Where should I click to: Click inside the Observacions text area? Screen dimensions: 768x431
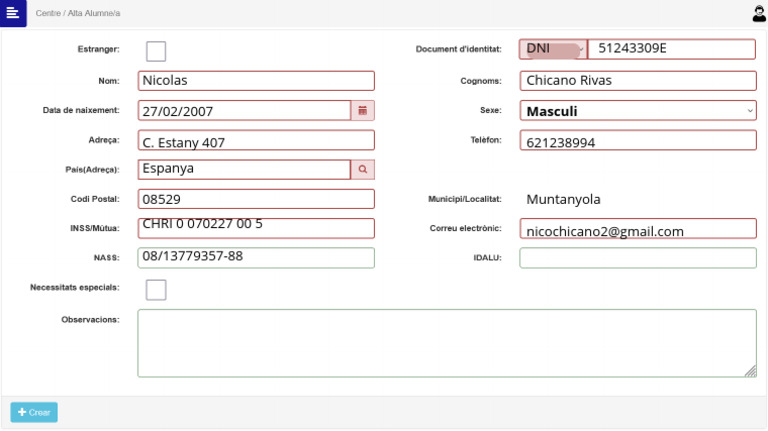tap(446, 343)
